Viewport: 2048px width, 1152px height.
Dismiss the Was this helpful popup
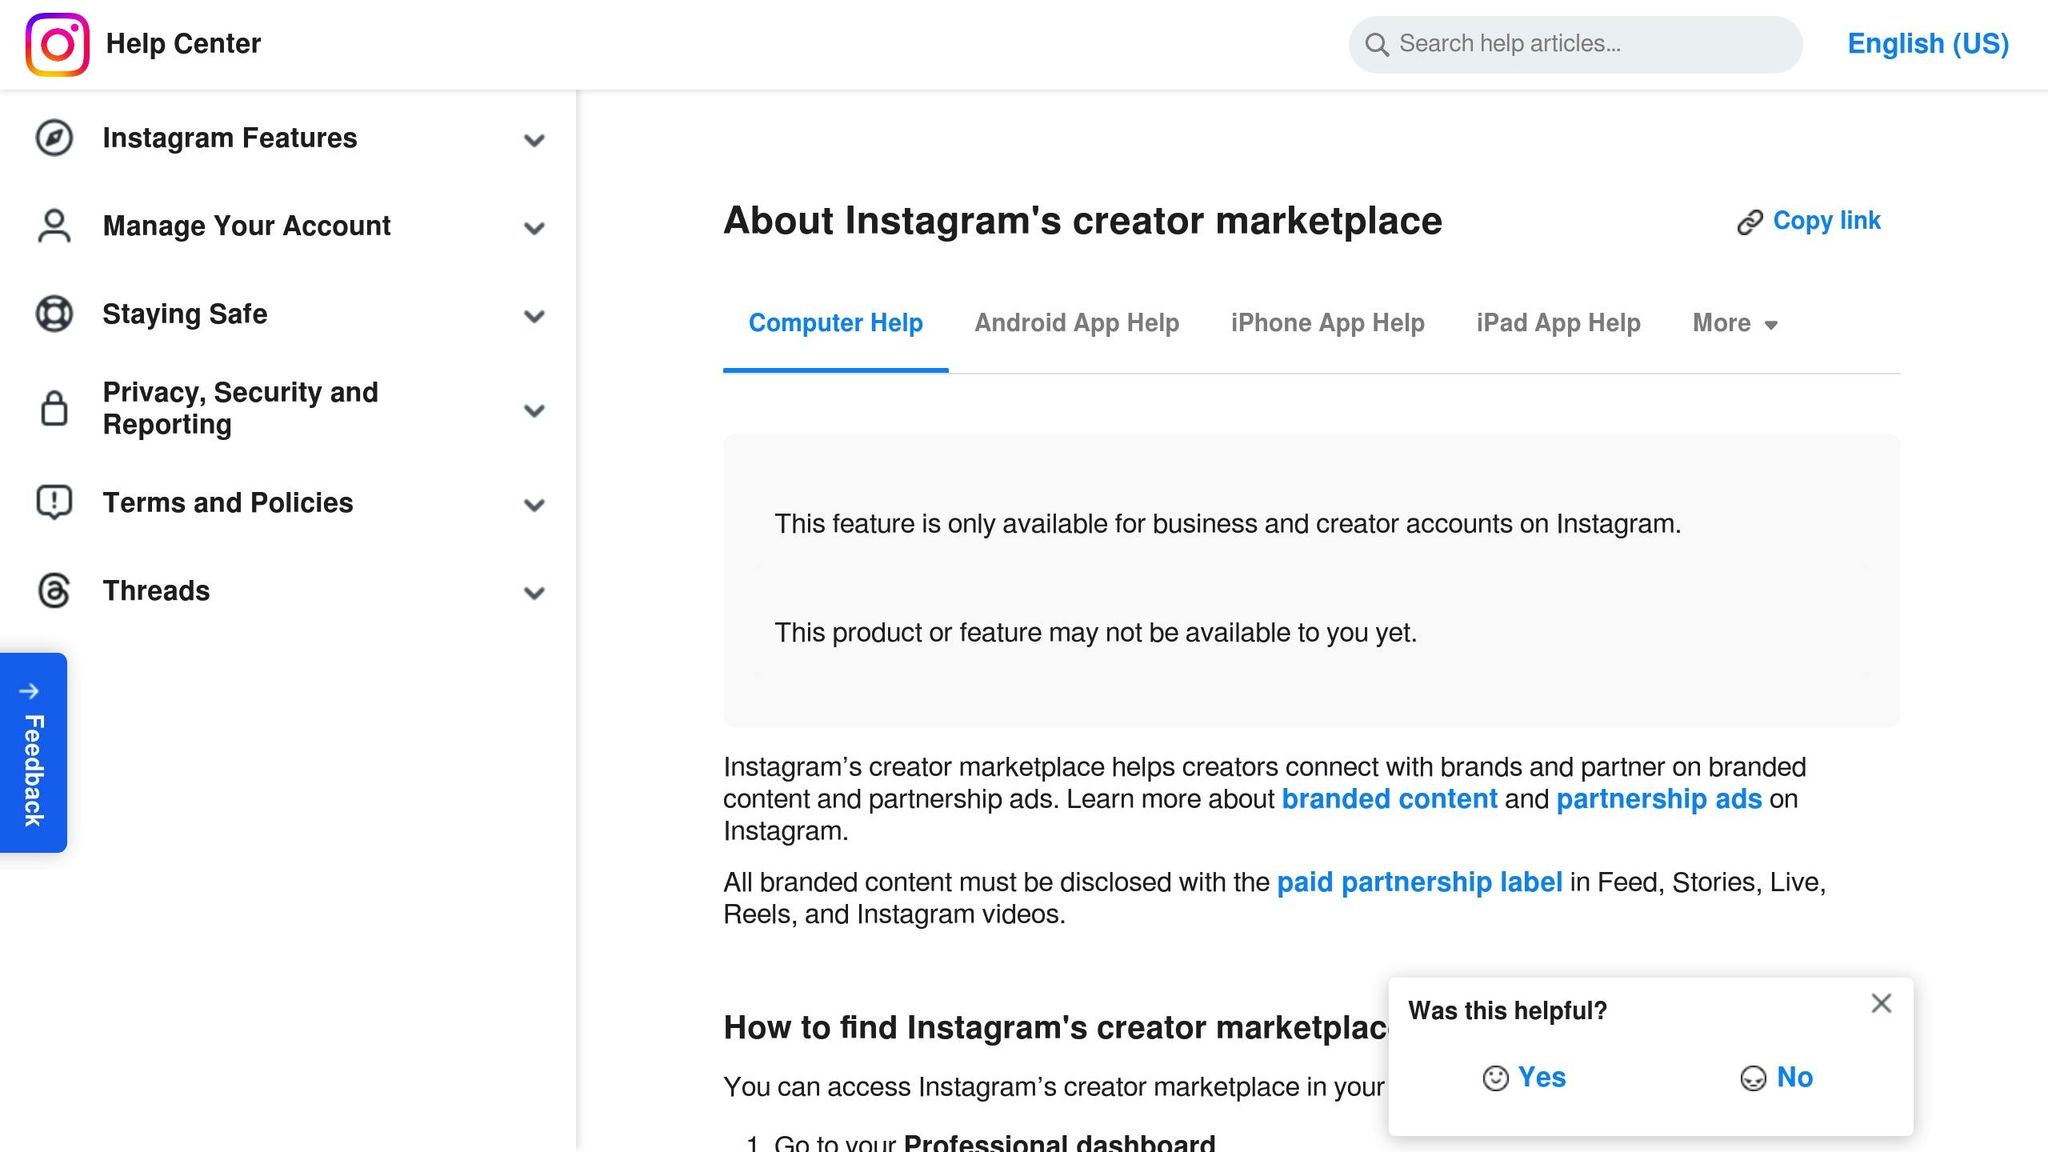1881,1003
